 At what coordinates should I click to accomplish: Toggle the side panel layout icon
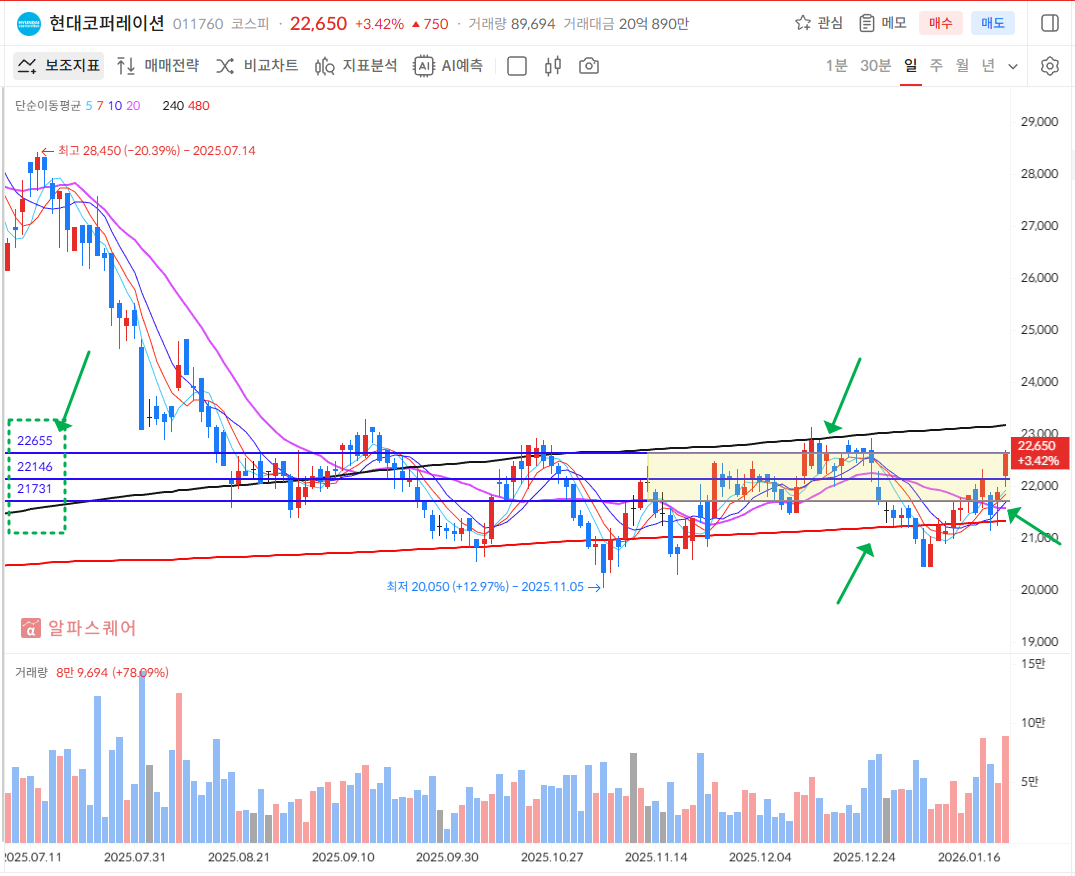1049,23
